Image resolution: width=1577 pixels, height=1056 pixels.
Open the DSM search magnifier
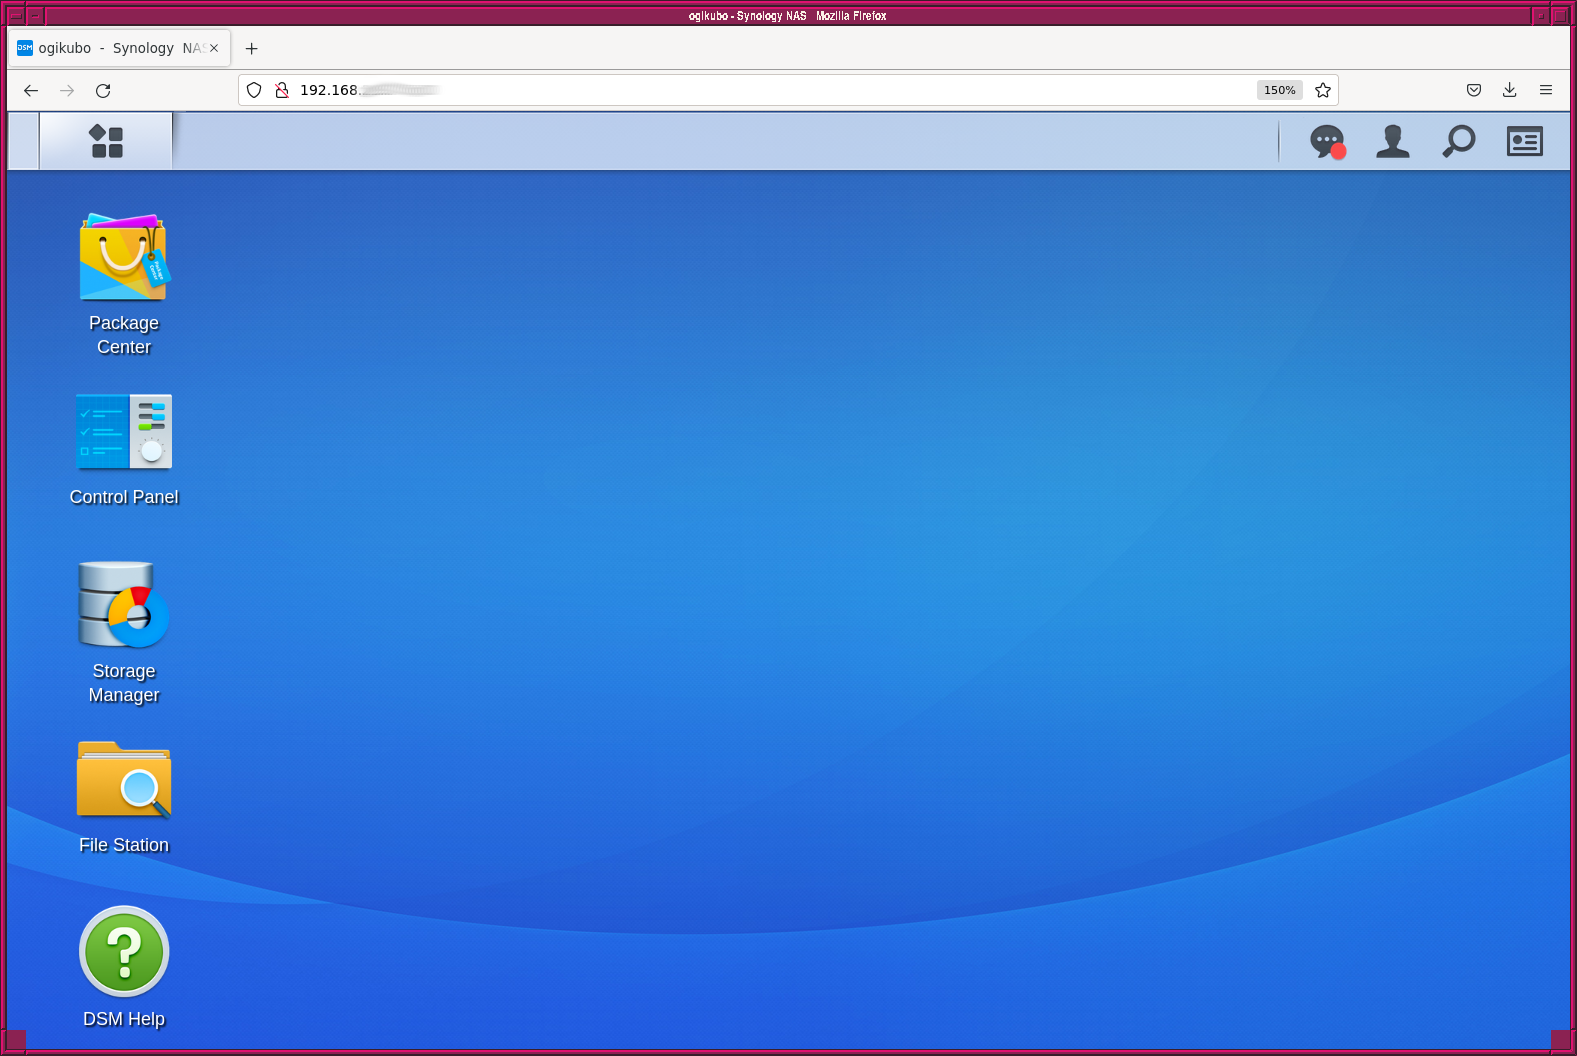tap(1458, 142)
